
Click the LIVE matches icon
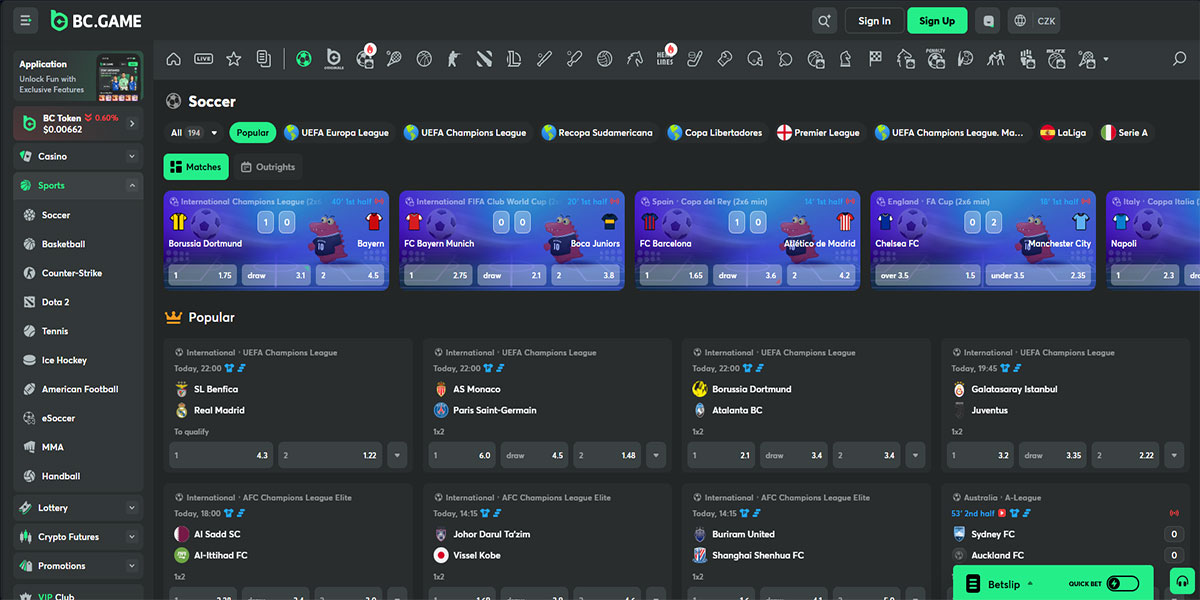(x=203, y=59)
